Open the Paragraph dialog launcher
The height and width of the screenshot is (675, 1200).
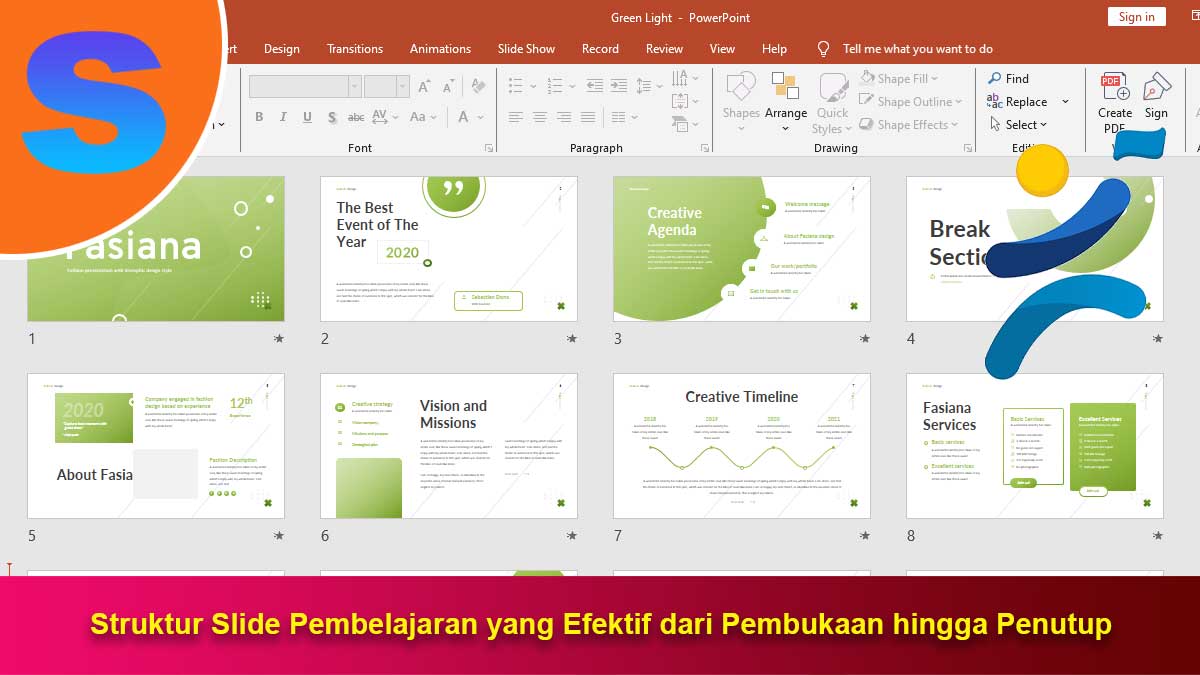click(x=705, y=148)
